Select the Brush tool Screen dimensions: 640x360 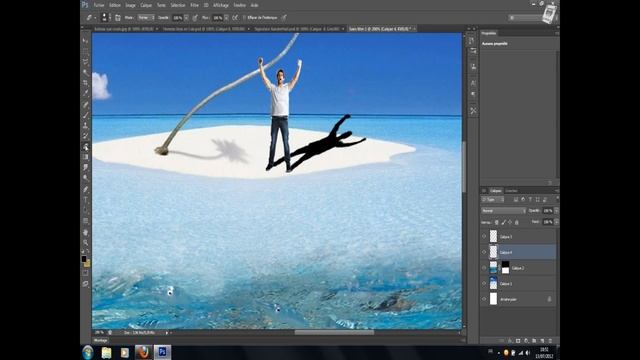click(85, 116)
